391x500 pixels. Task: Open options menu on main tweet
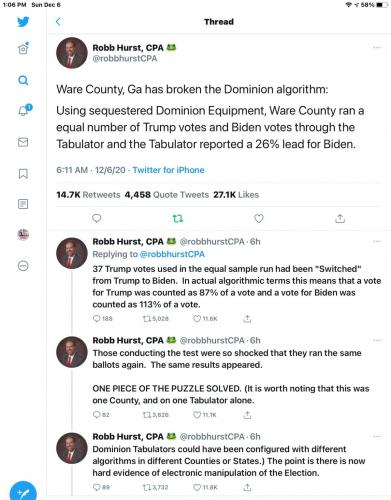pyautogui.click(x=377, y=48)
